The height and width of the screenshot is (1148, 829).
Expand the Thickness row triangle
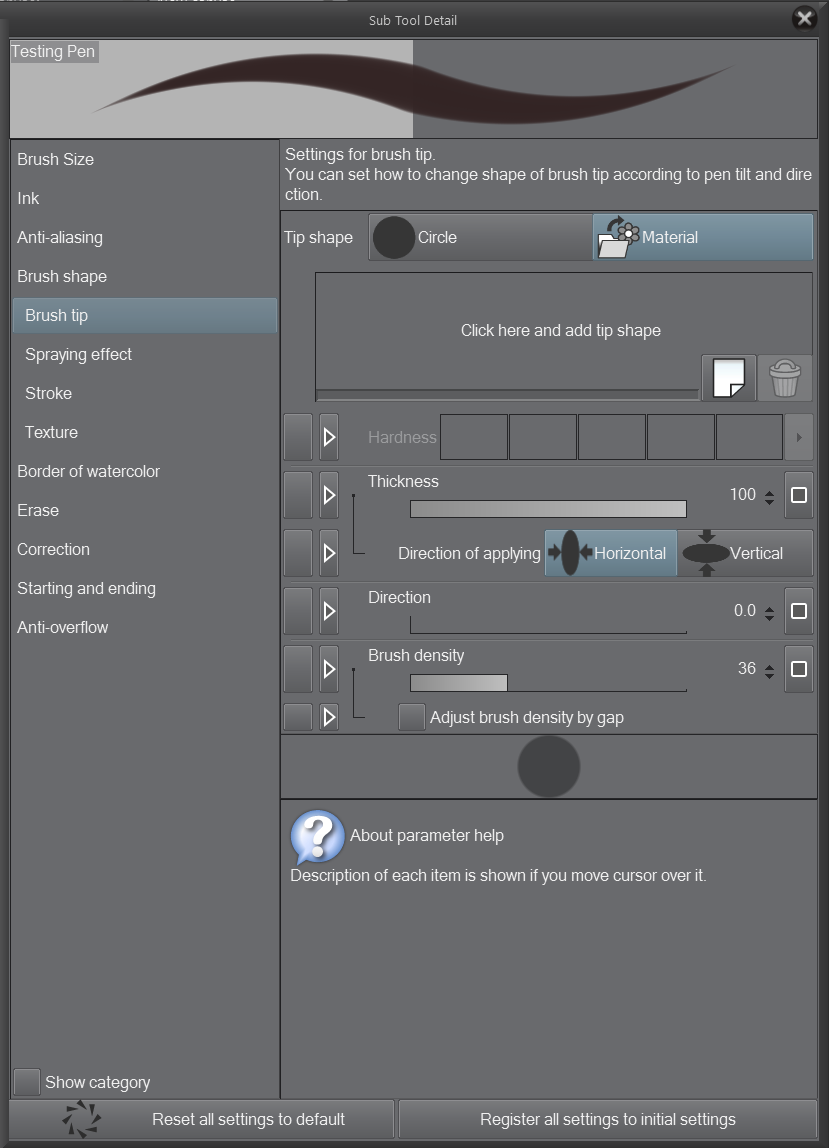[329, 496]
